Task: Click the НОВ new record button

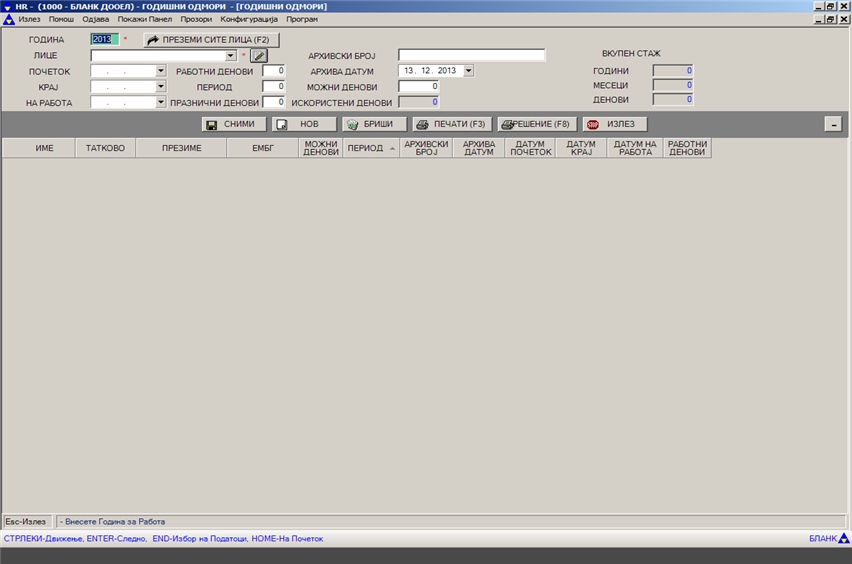Action: pos(303,125)
